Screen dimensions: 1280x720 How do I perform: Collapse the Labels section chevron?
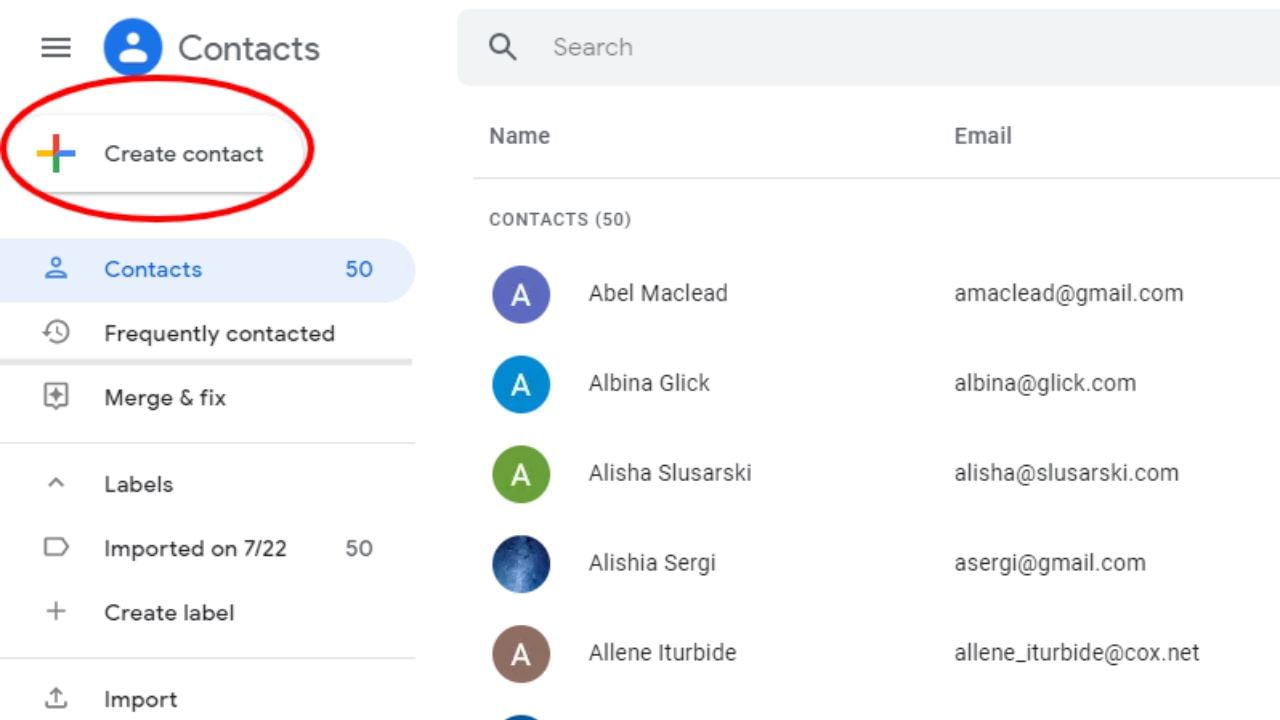click(x=56, y=483)
